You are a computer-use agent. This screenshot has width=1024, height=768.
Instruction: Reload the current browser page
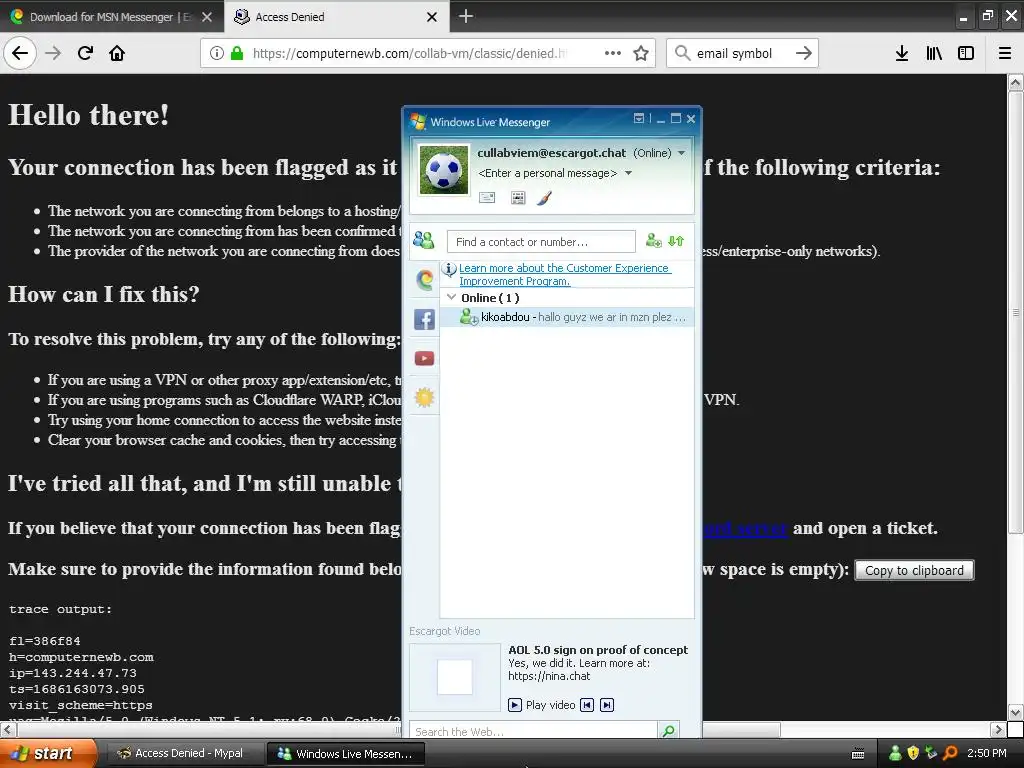[85, 53]
